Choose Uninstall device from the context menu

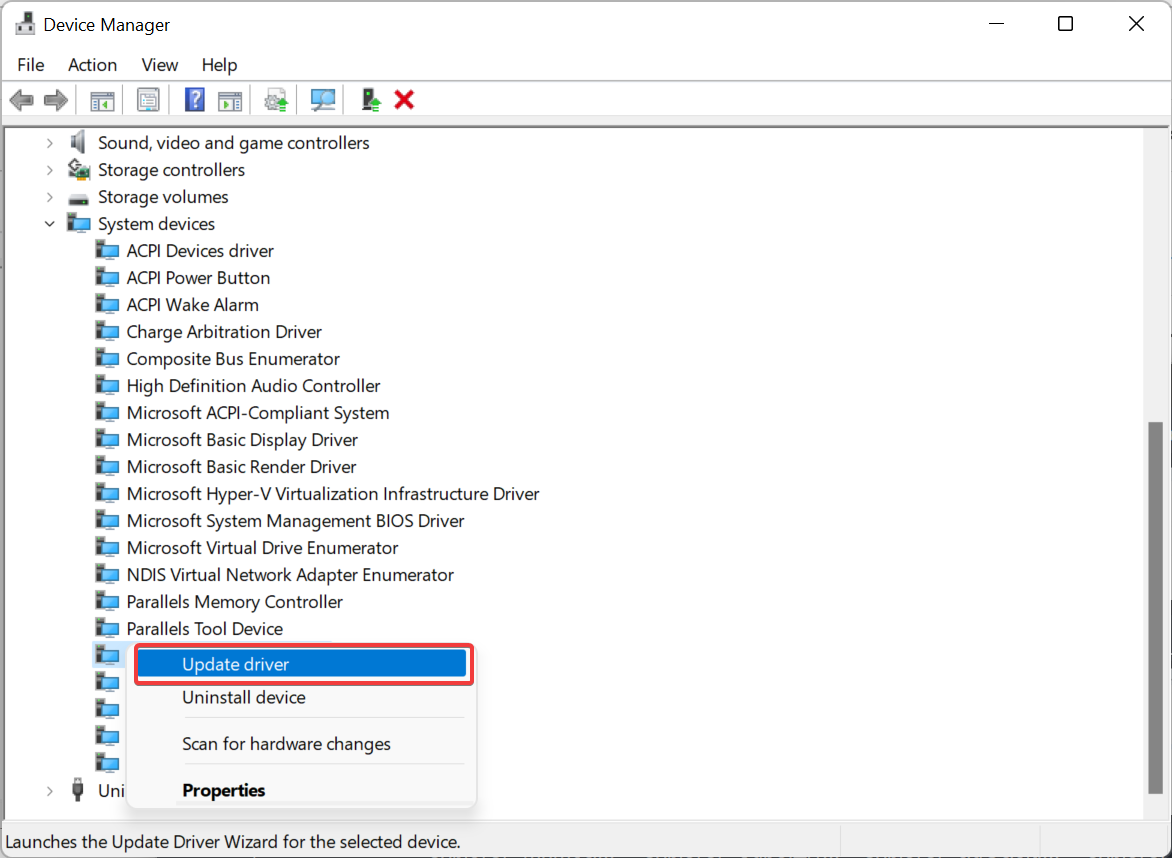click(x=303, y=697)
